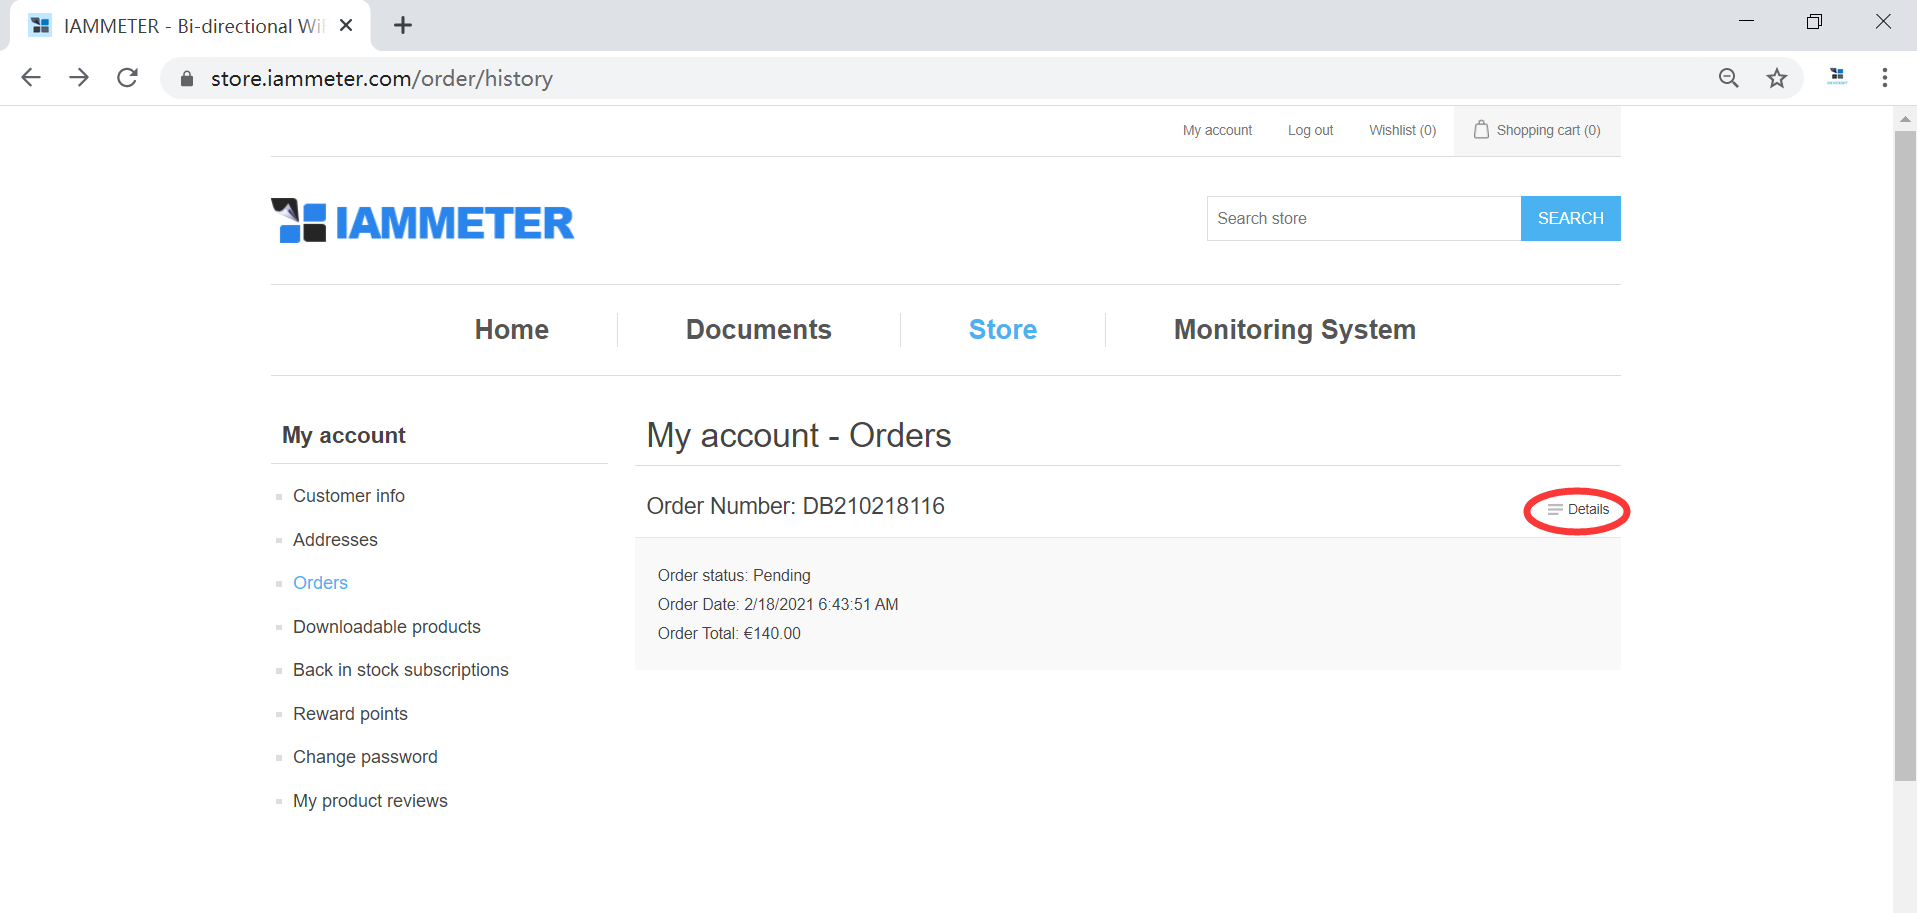Open Reward points in account sidebar
This screenshot has width=1917, height=913.
pos(350,714)
